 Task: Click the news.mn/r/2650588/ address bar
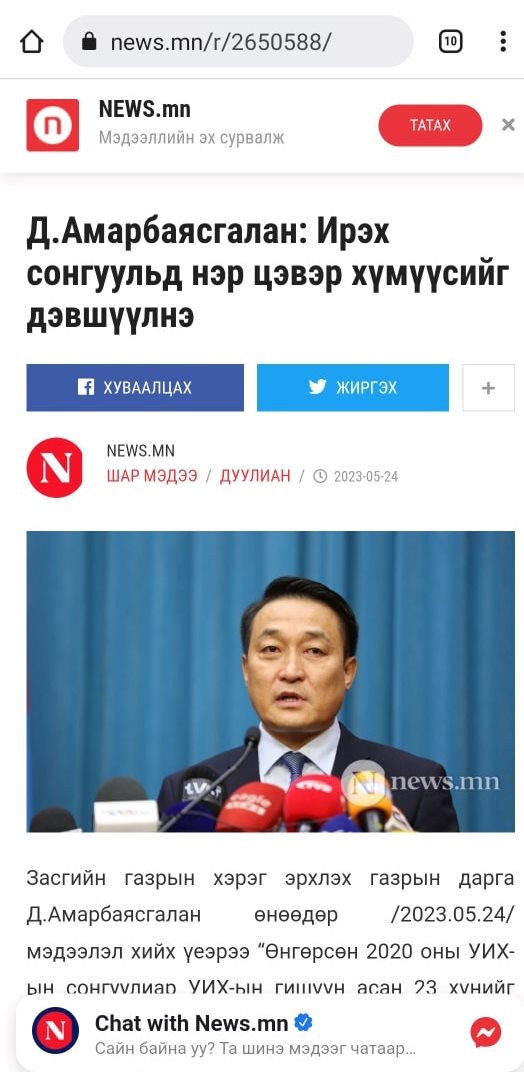click(x=238, y=42)
